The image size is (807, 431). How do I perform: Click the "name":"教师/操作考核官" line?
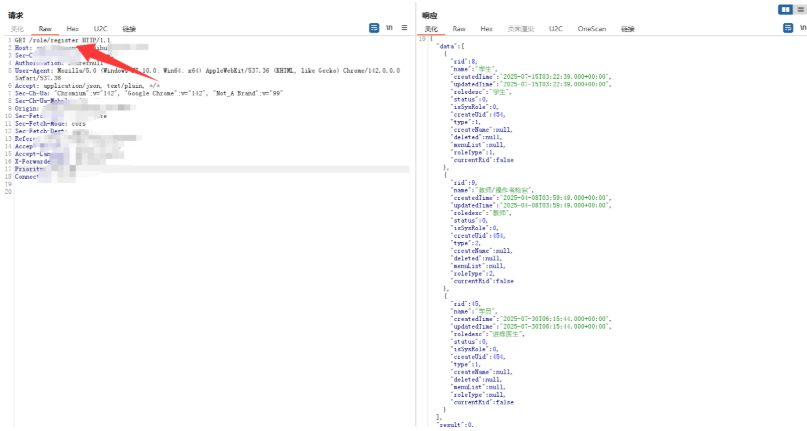point(493,190)
